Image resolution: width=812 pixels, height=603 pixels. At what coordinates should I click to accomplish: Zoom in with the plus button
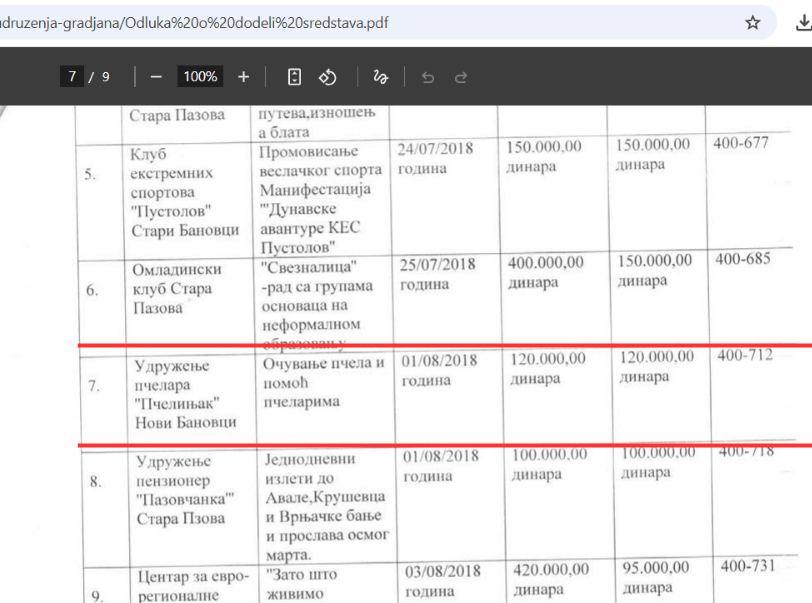tap(243, 77)
